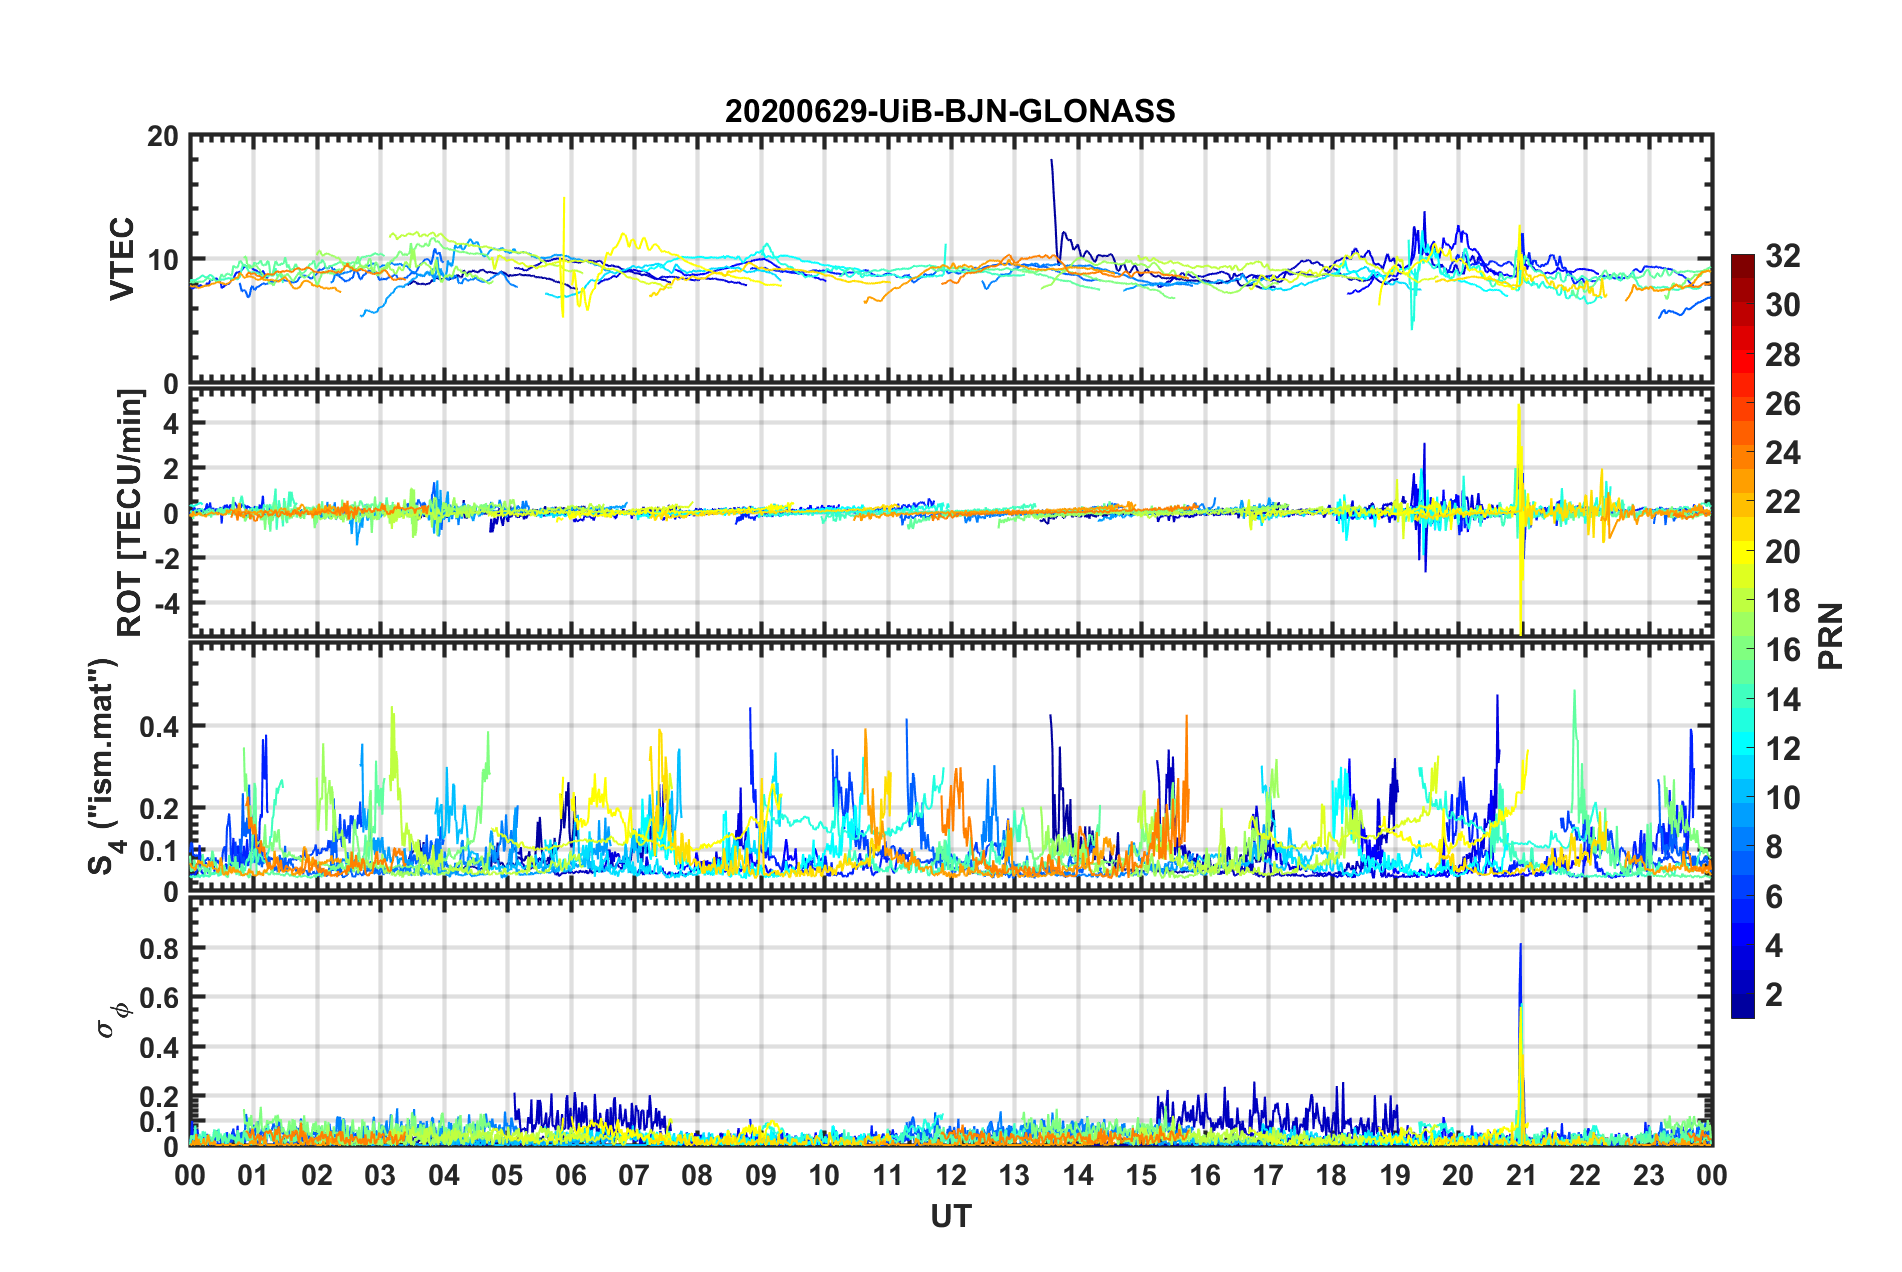Click the PRN colorbar

(1742, 636)
